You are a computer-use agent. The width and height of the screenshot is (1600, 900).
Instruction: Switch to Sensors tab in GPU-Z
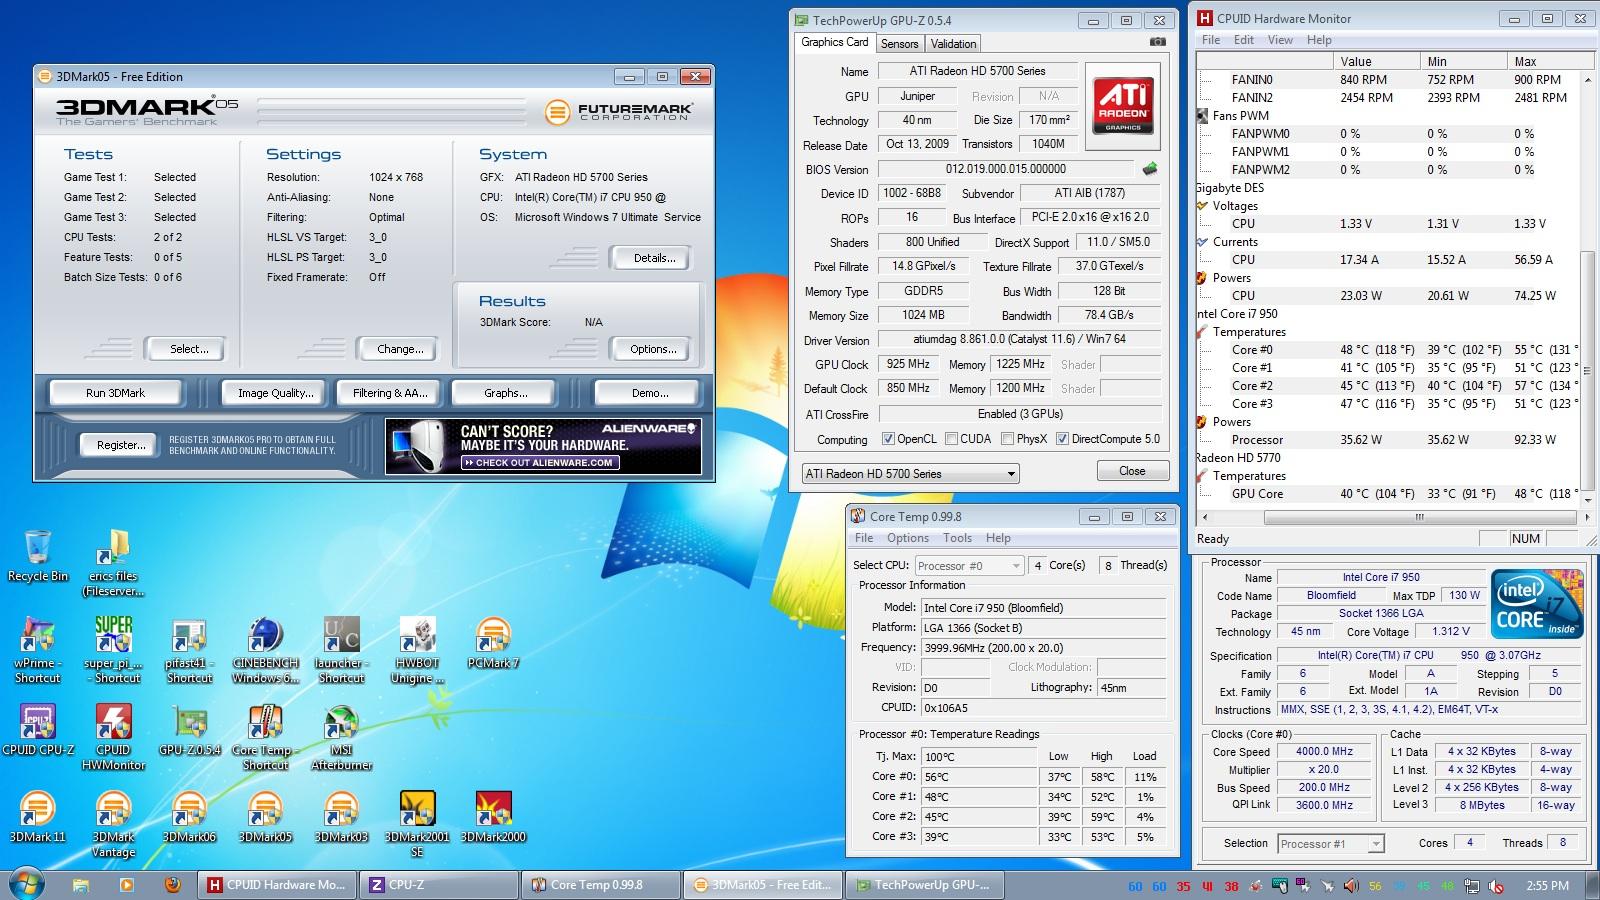[899, 44]
